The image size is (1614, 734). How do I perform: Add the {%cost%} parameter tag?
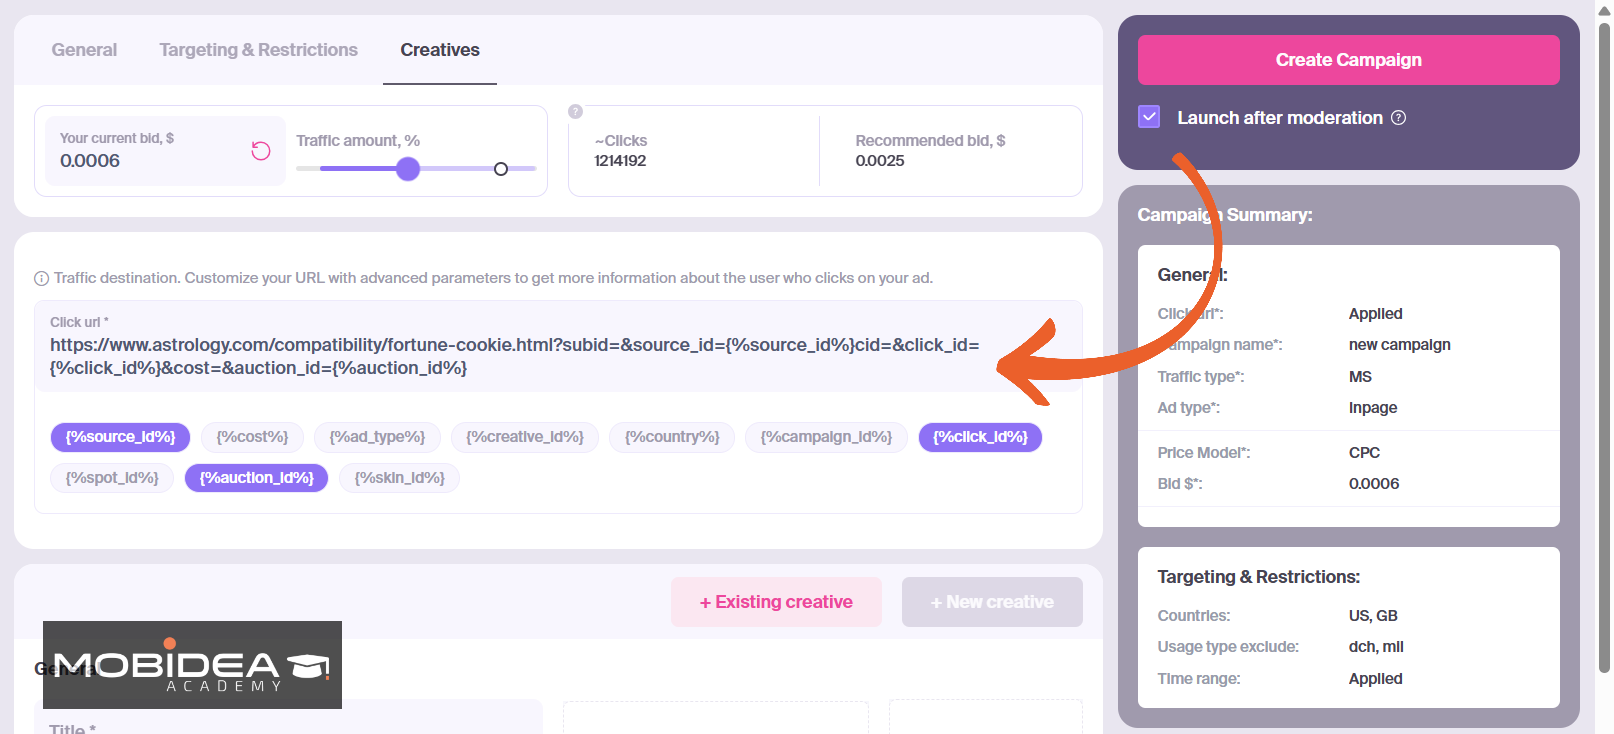pos(252,437)
